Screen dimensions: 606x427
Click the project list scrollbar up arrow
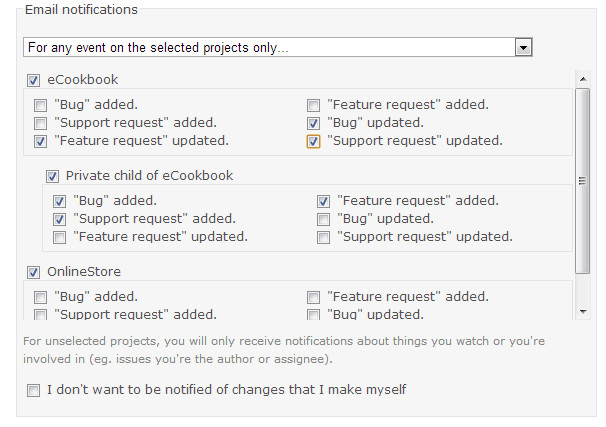point(583,79)
